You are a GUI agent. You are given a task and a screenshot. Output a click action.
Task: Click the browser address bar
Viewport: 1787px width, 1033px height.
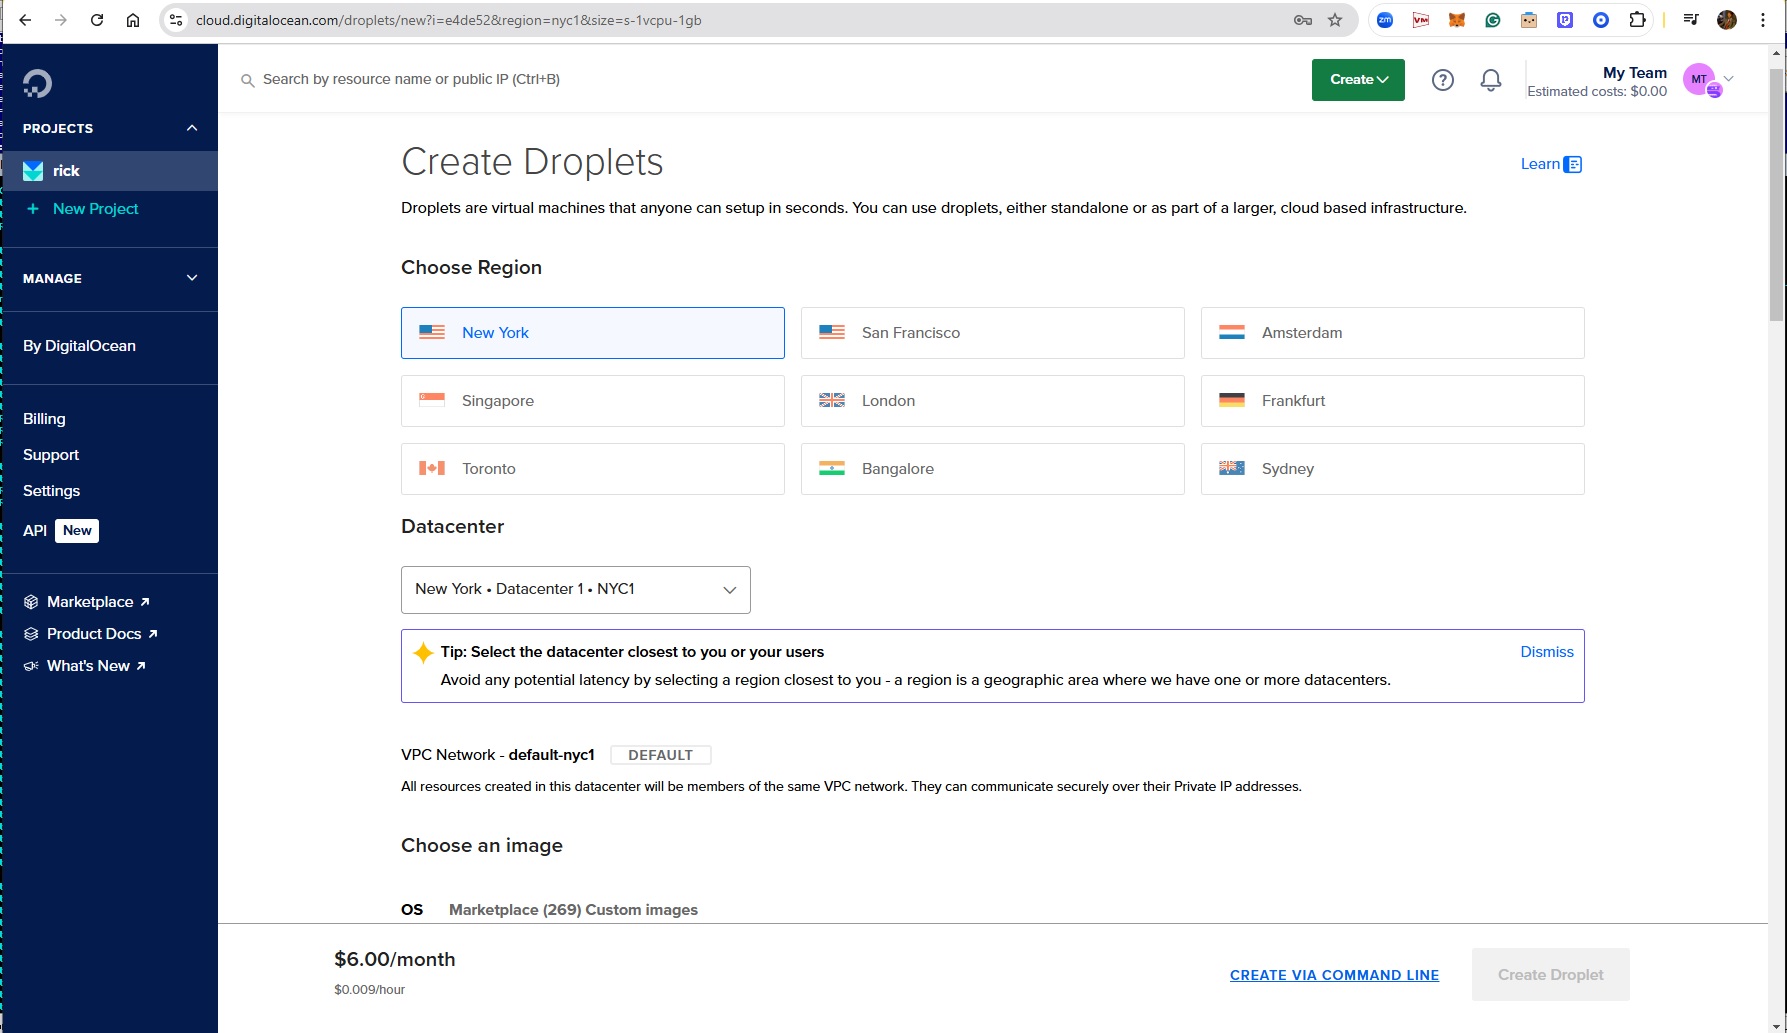(740, 20)
